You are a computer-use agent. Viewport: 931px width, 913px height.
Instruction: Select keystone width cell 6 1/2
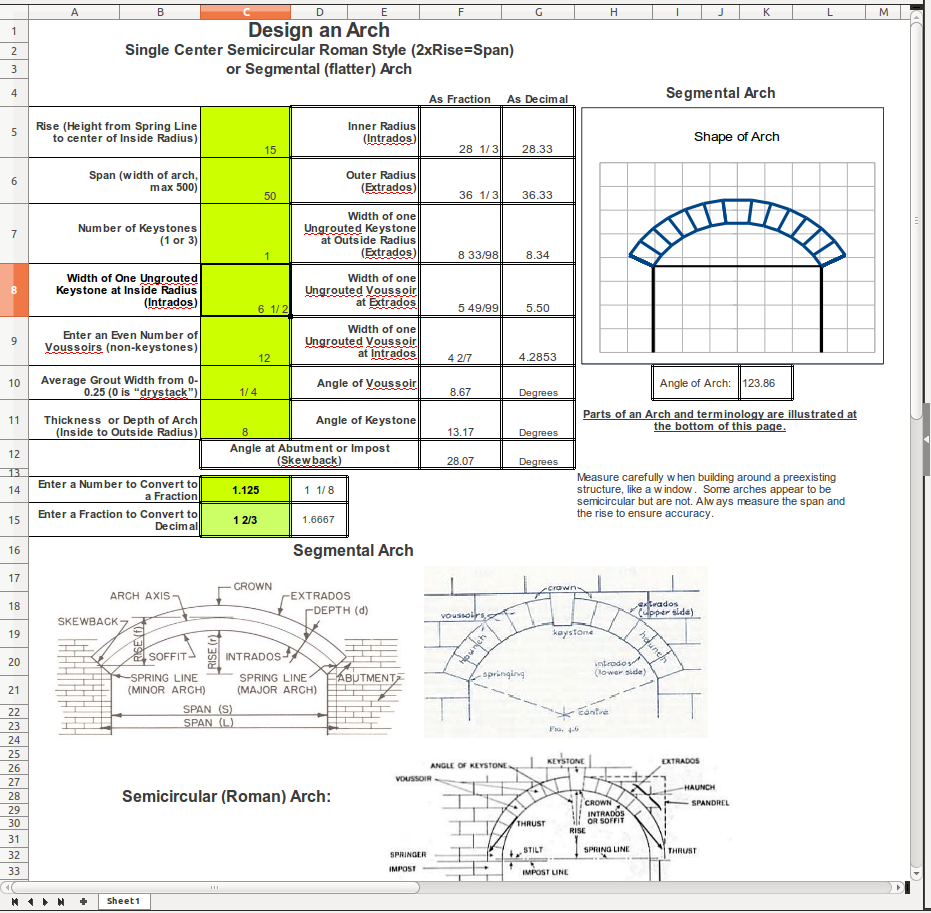point(245,290)
